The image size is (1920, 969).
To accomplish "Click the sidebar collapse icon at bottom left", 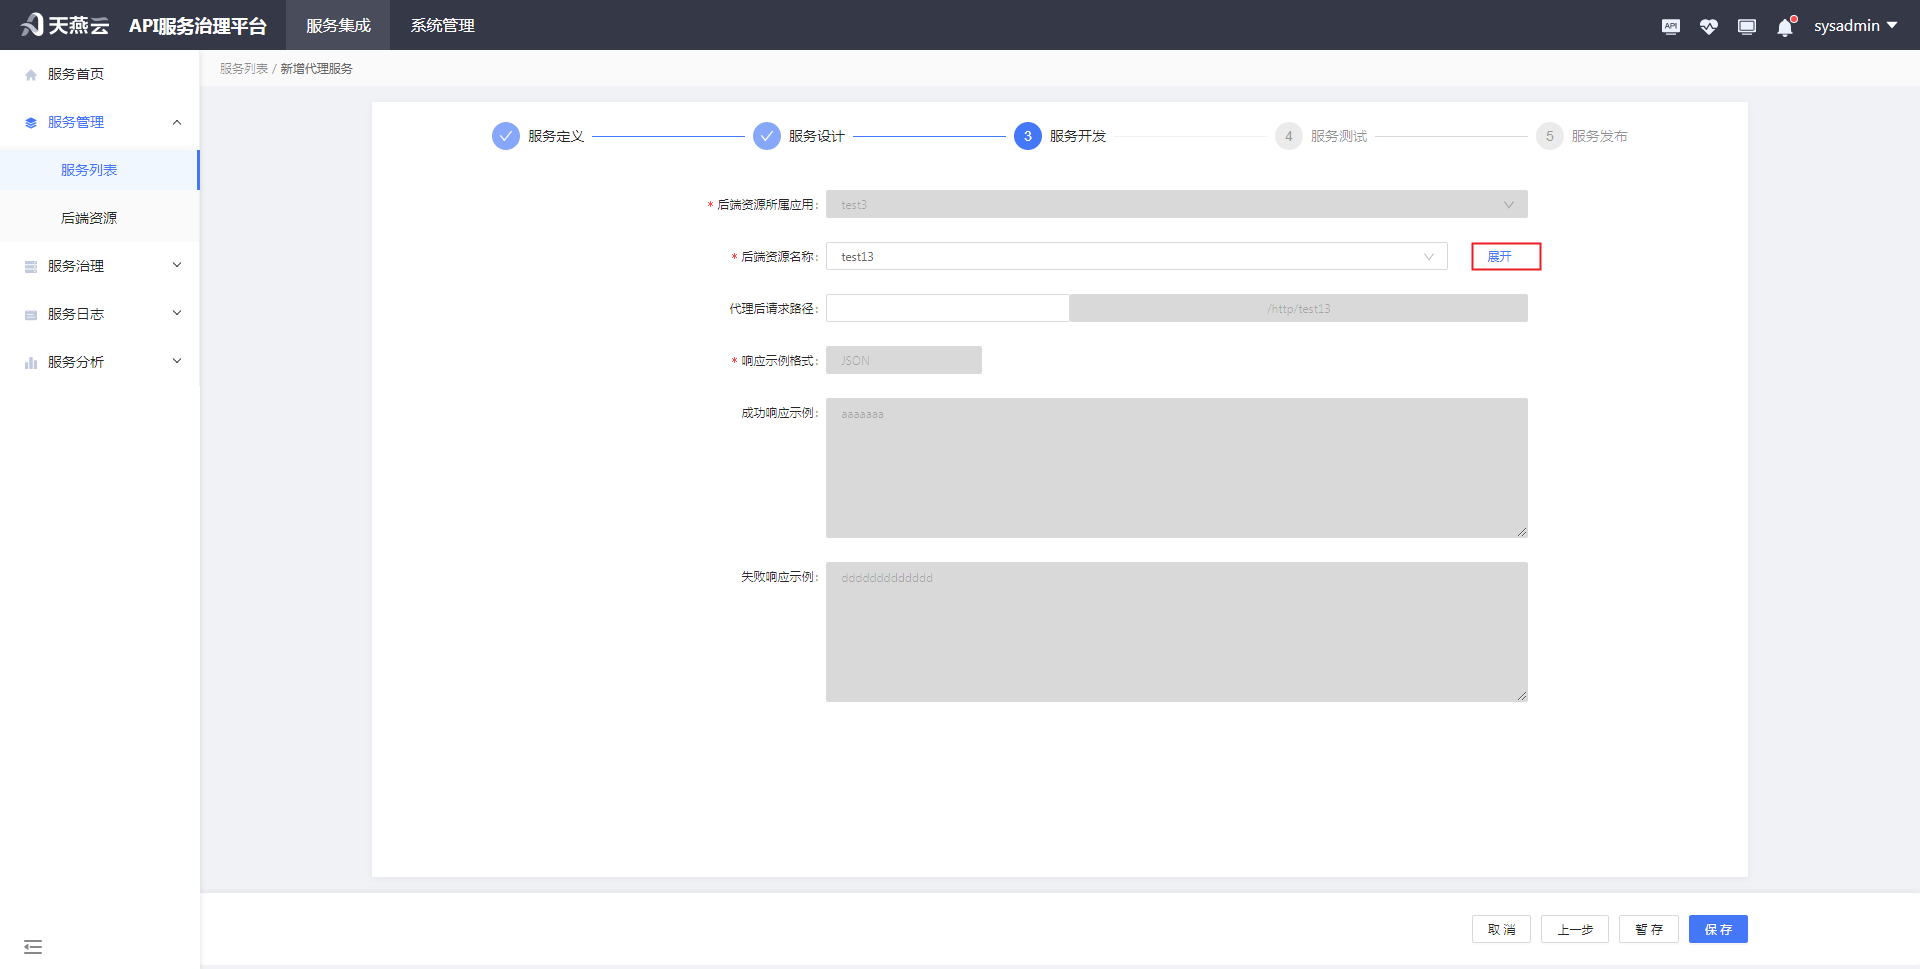I will click(x=33, y=946).
